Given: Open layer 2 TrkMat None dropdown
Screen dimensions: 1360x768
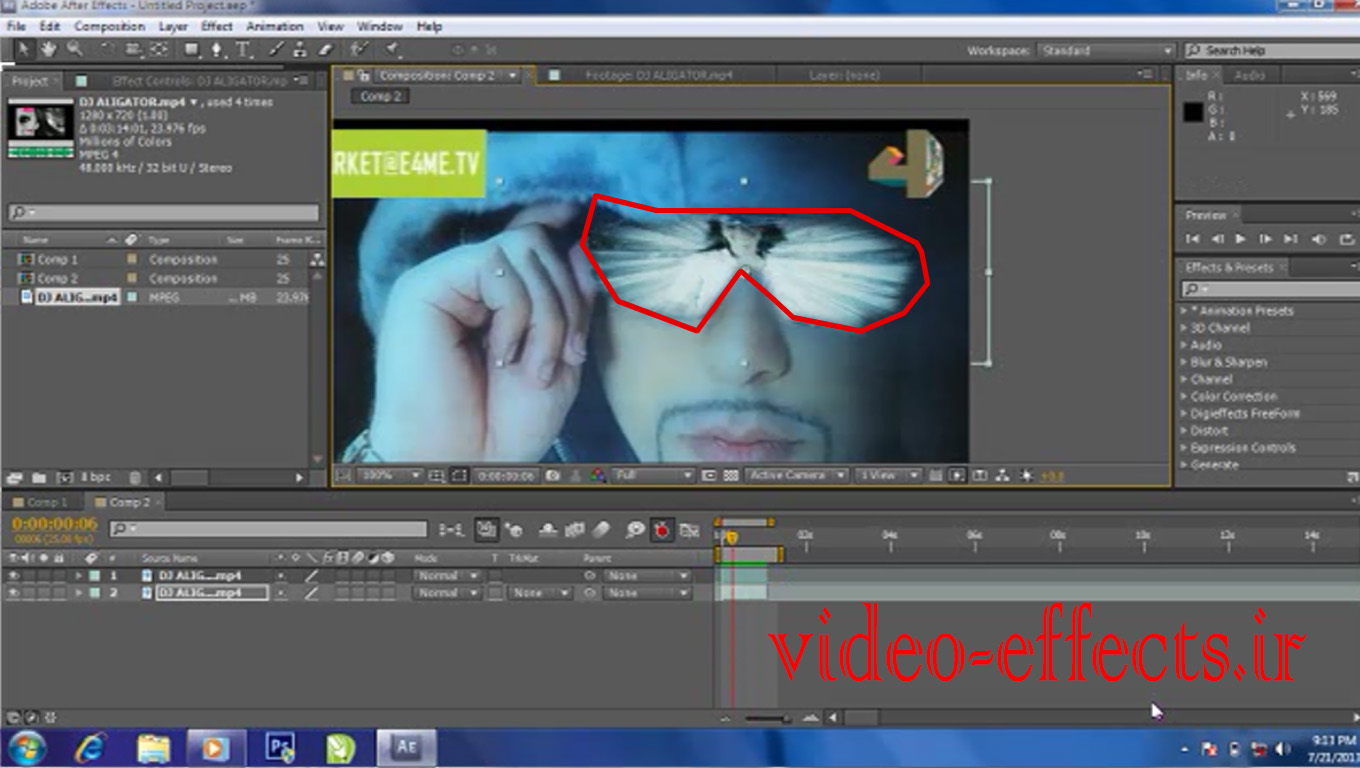Looking at the screenshot, I should (538, 593).
